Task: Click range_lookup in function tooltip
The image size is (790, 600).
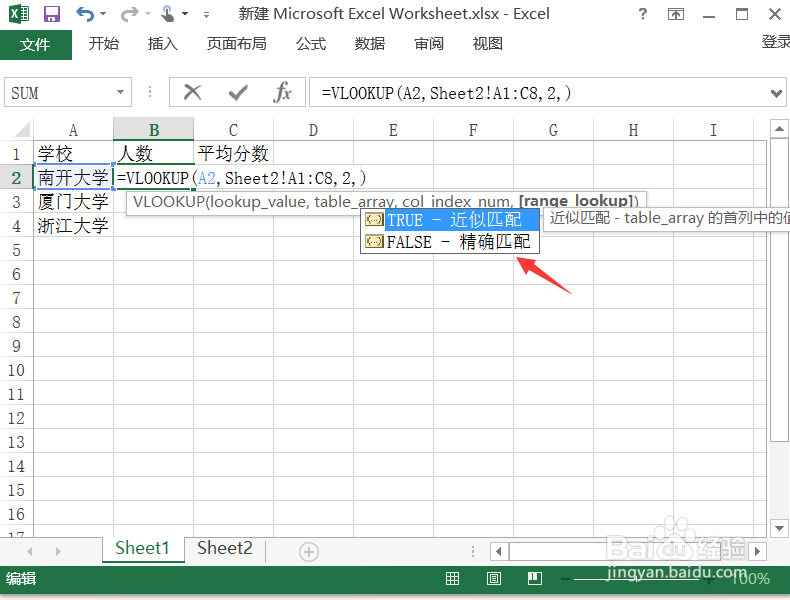Action: pyautogui.click(x=575, y=202)
